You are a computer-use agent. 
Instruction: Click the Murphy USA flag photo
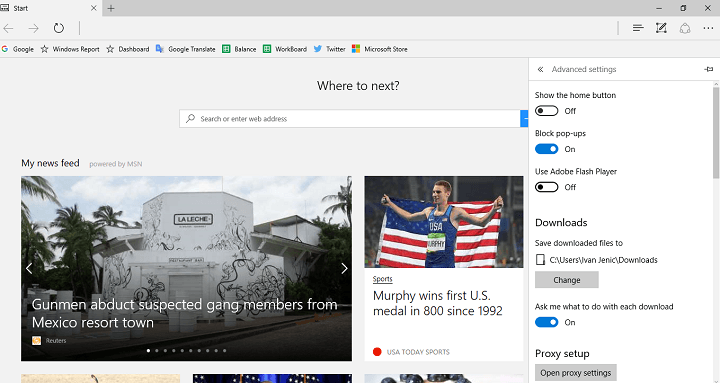(x=444, y=222)
